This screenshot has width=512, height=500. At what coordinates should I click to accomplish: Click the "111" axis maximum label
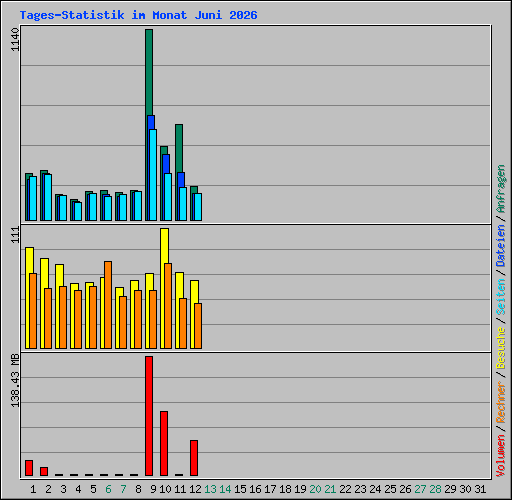15,234
